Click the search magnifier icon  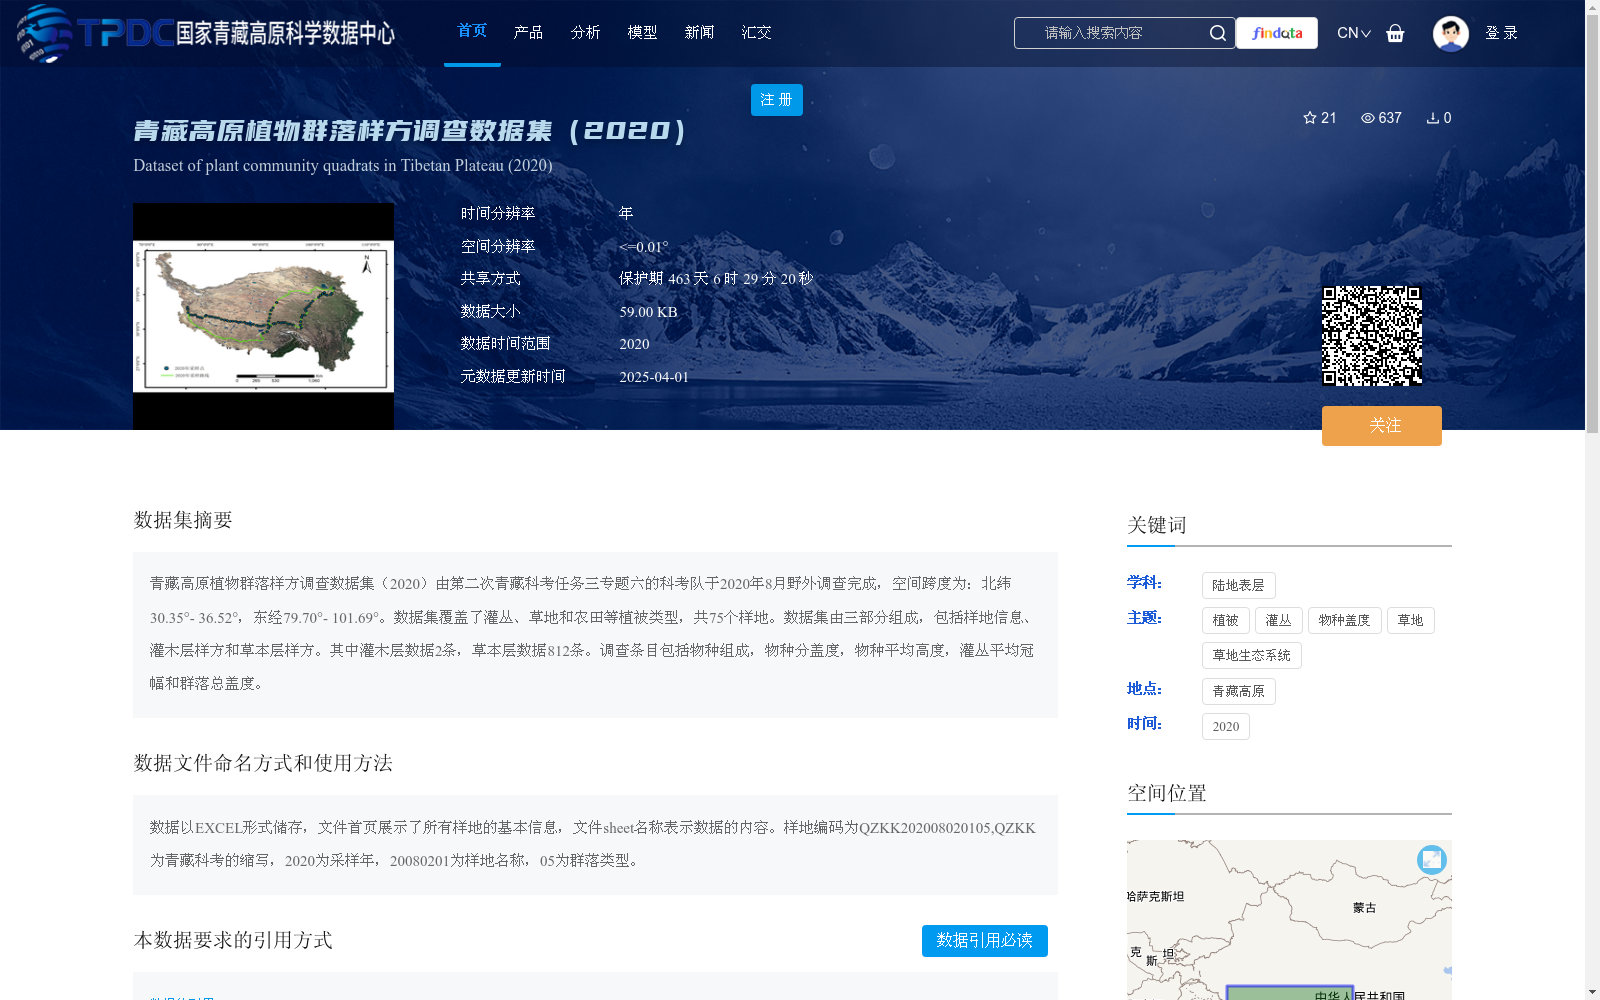pos(1217,33)
